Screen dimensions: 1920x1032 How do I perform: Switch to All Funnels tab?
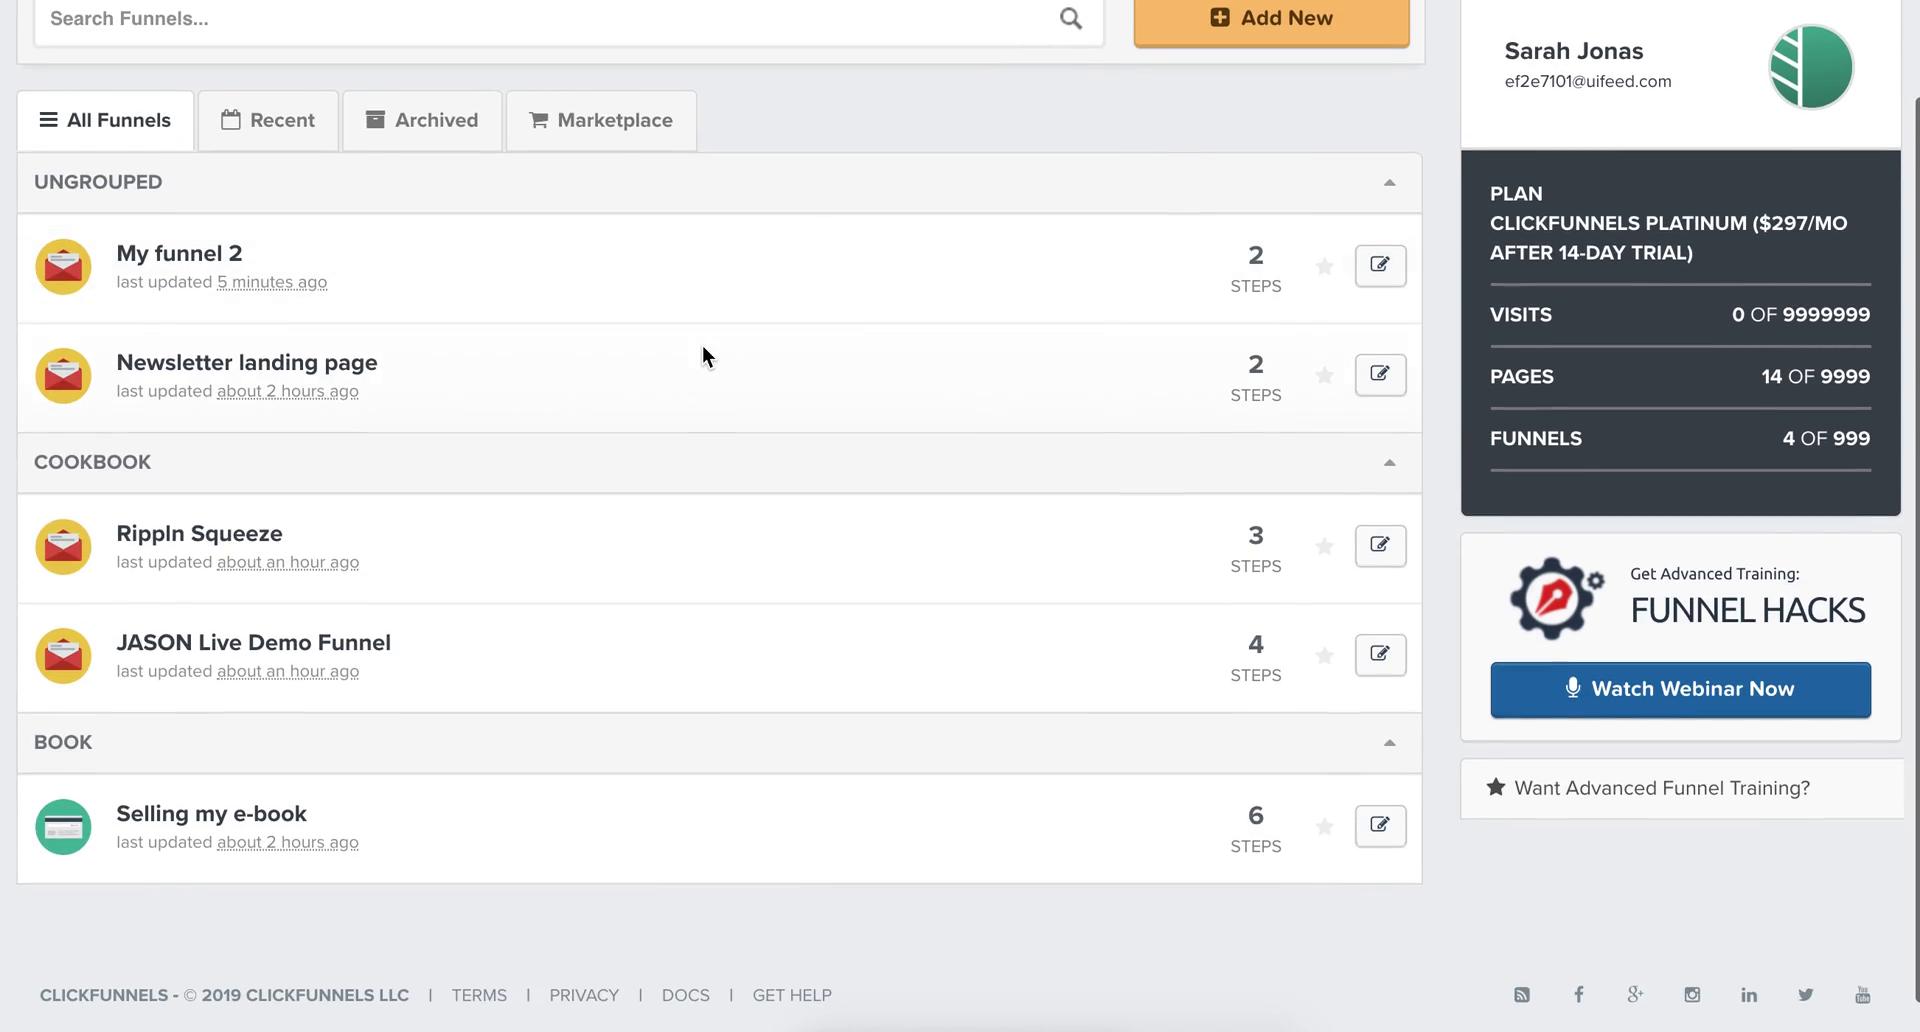[105, 120]
